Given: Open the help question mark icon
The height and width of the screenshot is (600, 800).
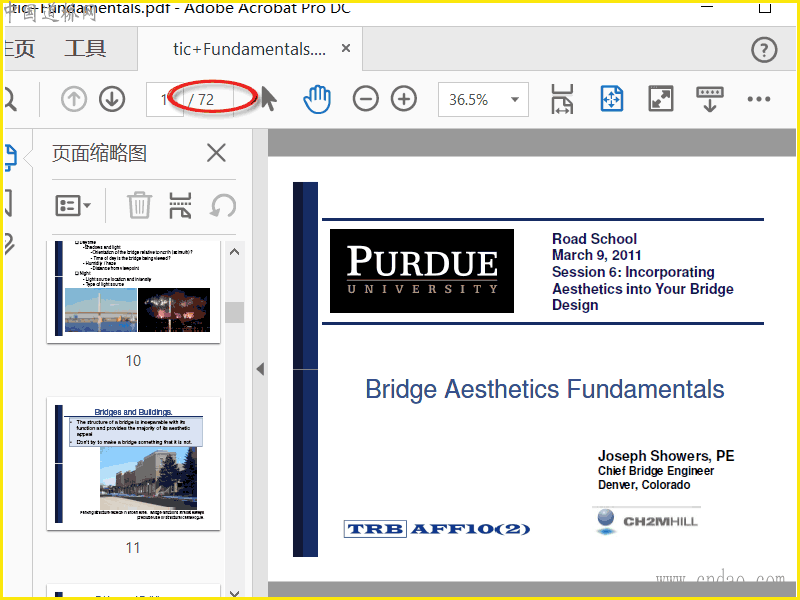Looking at the screenshot, I should [764, 50].
